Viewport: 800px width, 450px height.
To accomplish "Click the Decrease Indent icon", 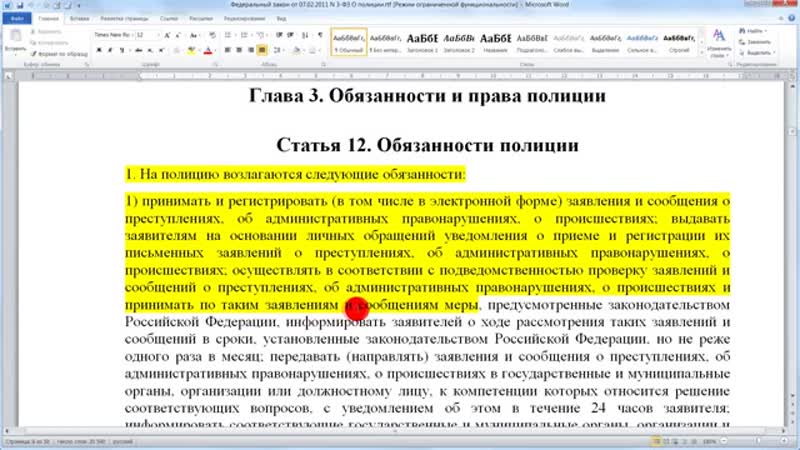I will pos(279,35).
